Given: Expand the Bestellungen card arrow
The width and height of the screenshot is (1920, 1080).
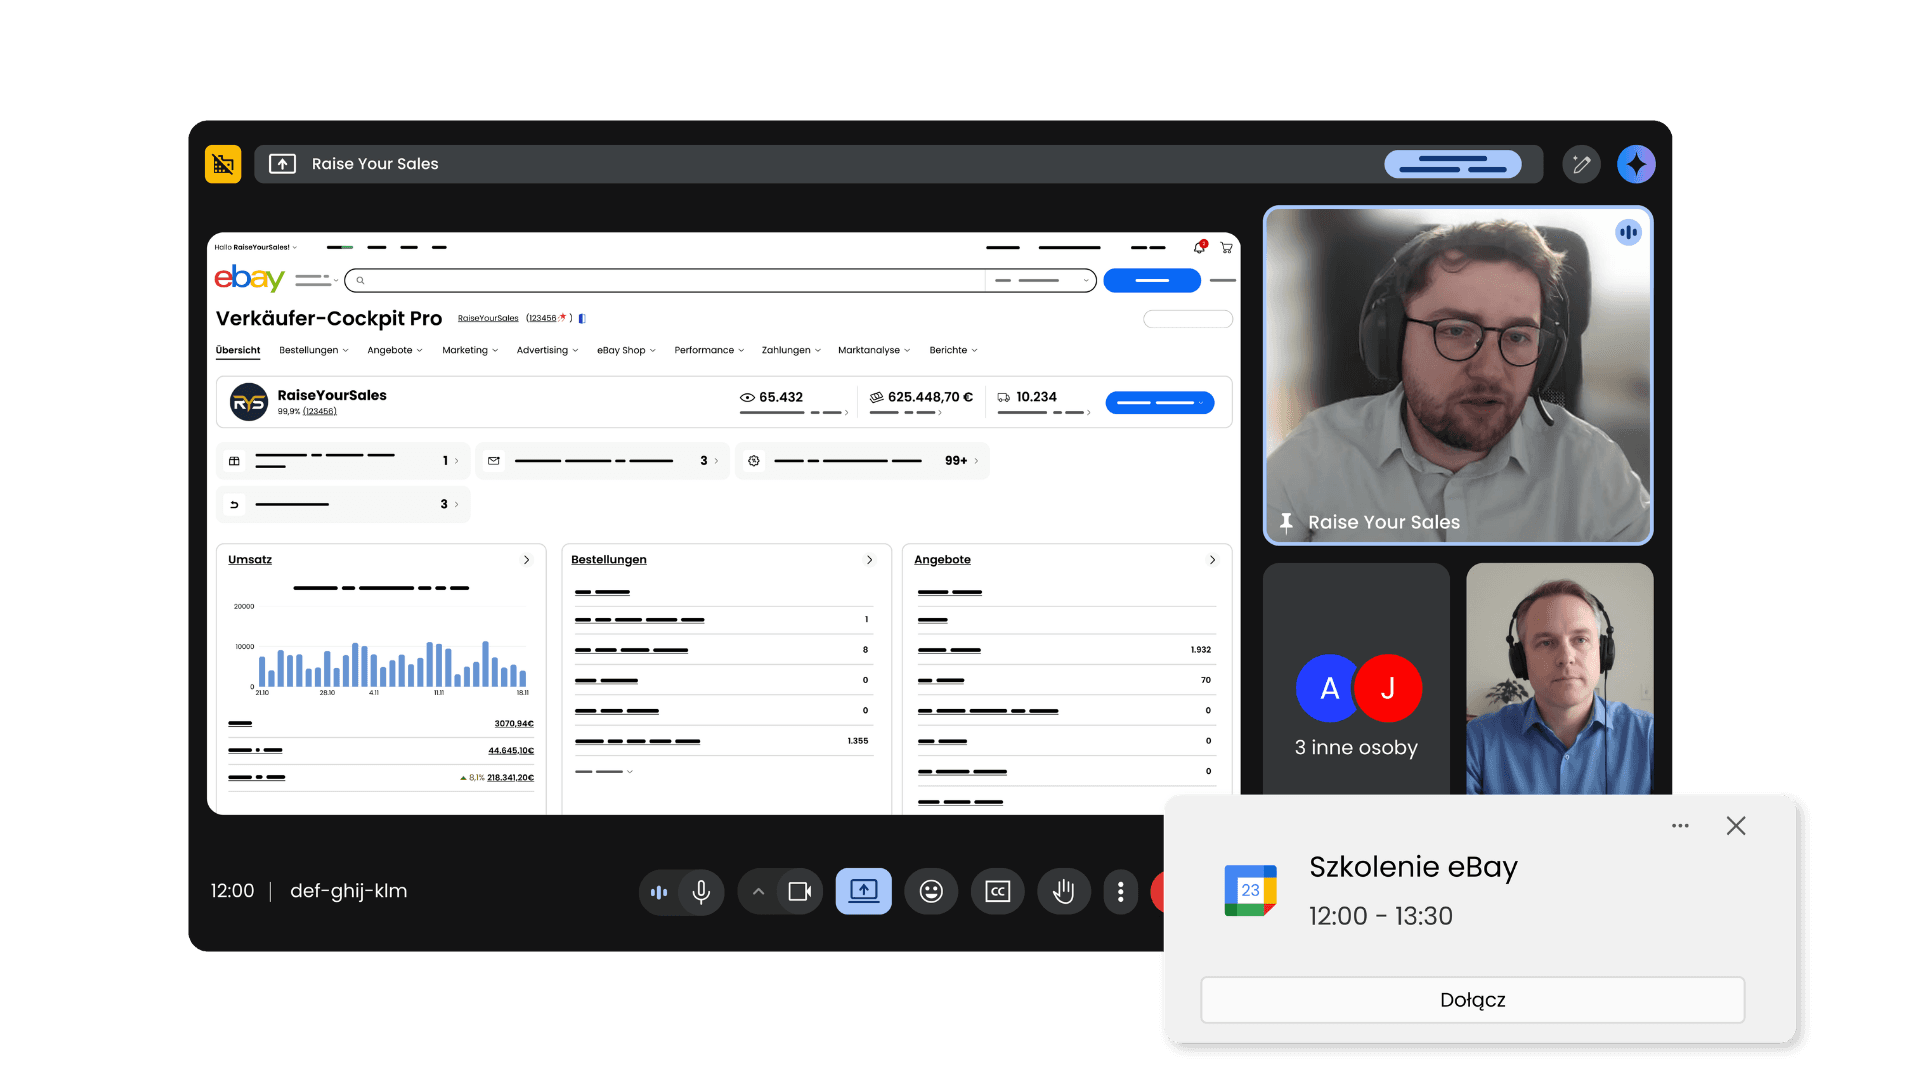Looking at the screenshot, I should point(870,560).
